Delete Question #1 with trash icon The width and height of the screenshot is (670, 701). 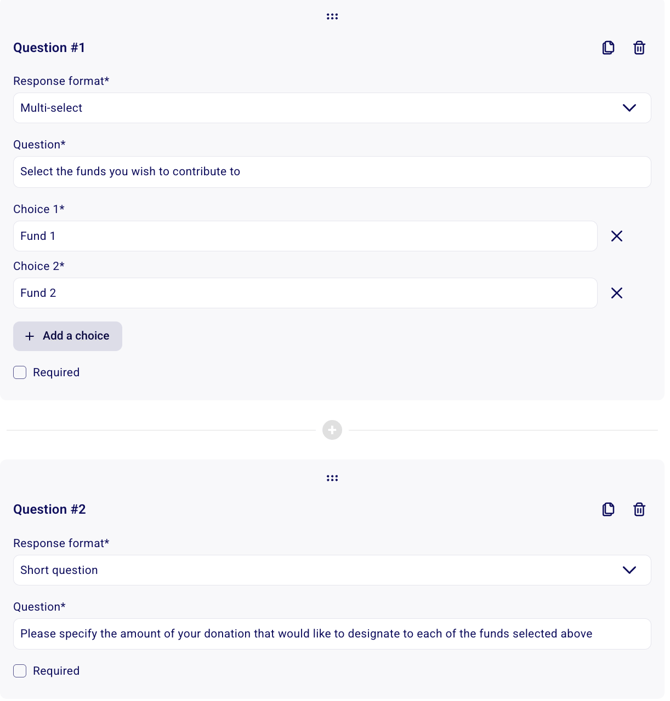pyautogui.click(x=639, y=48)
